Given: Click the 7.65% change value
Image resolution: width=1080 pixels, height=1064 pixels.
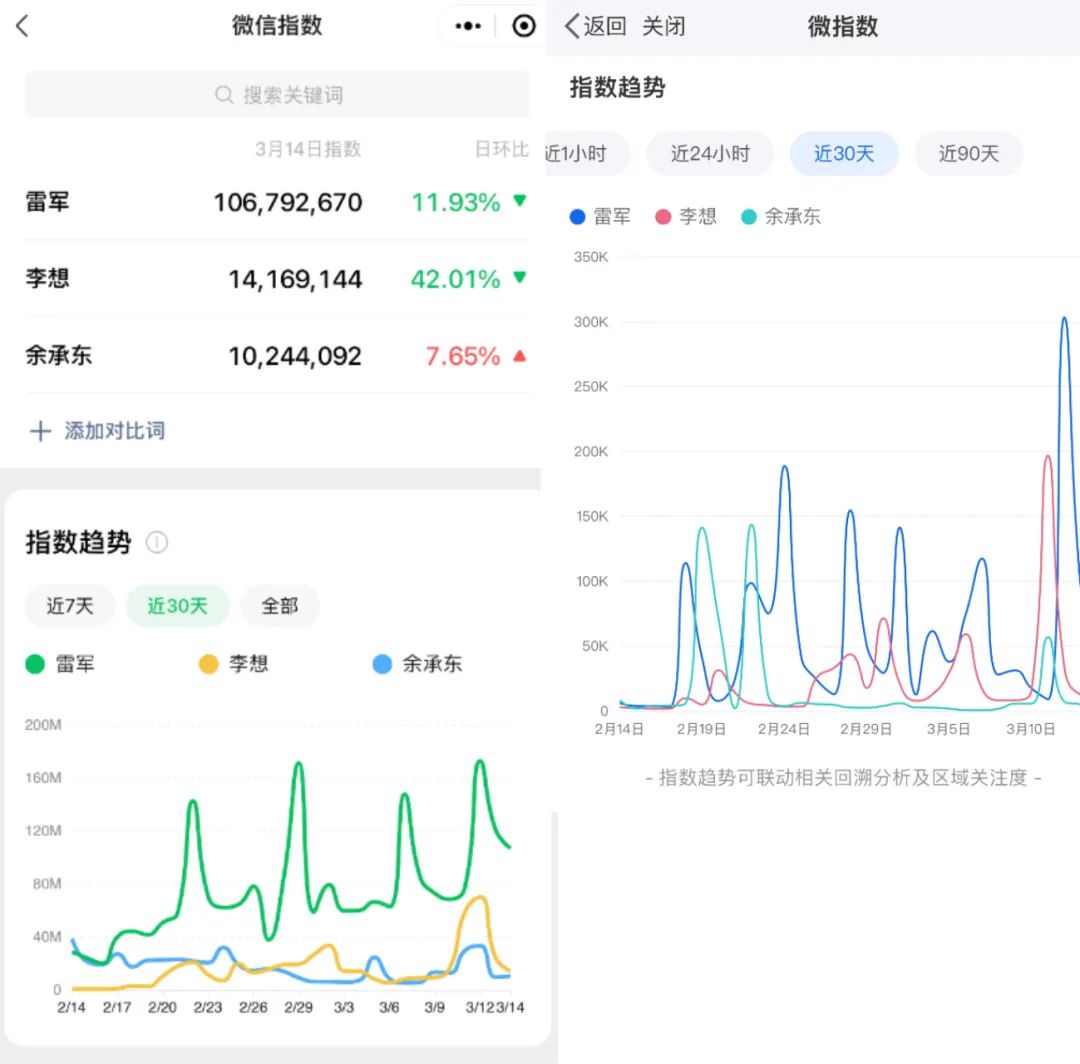Looking at the screenshot, I should coord(463,356).
